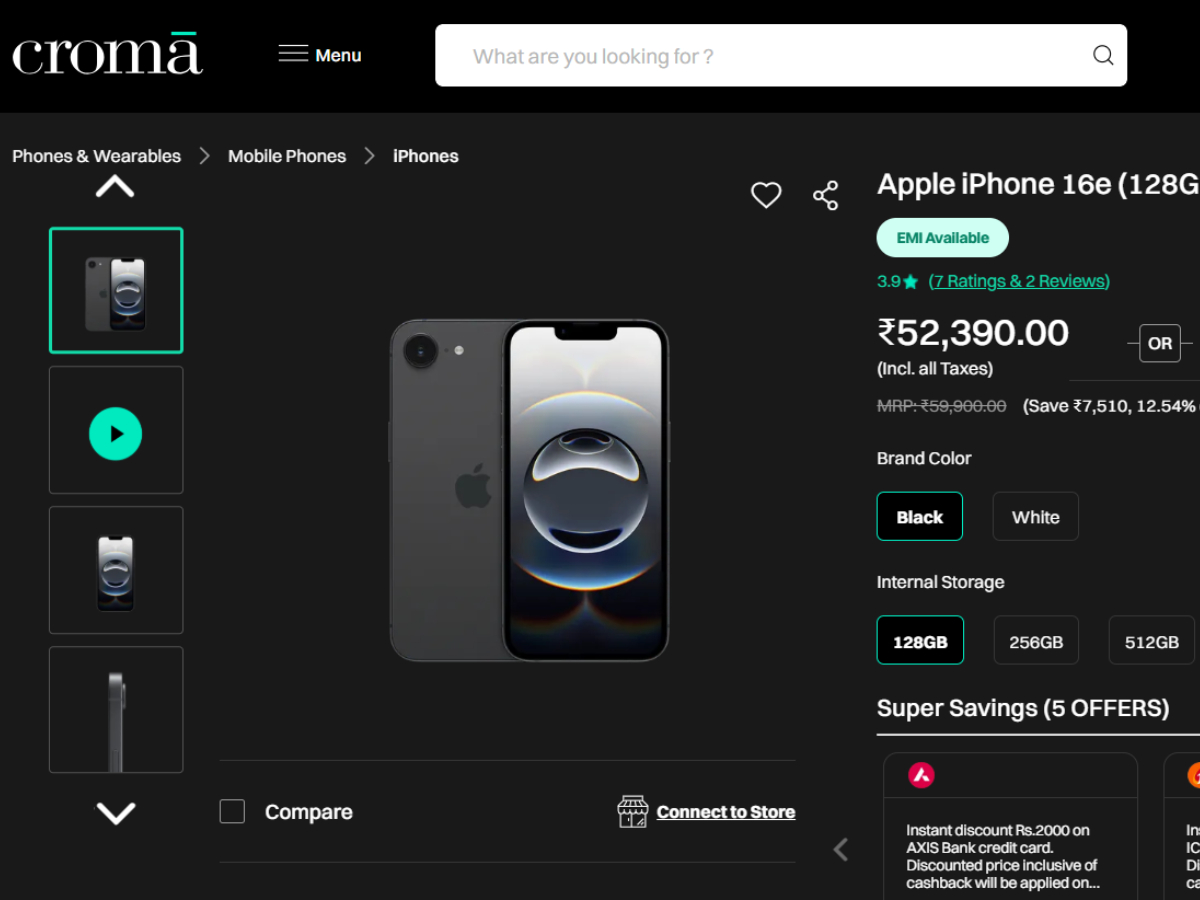Play the product video thumbnail
The width and height of the screenshot is (1200, 900).
[116, 434]
